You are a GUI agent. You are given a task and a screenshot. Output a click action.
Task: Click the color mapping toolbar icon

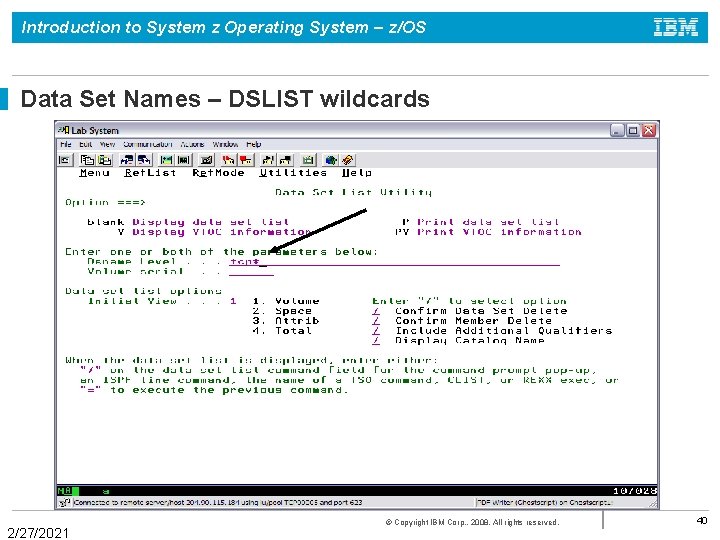(x=184, y=160)
